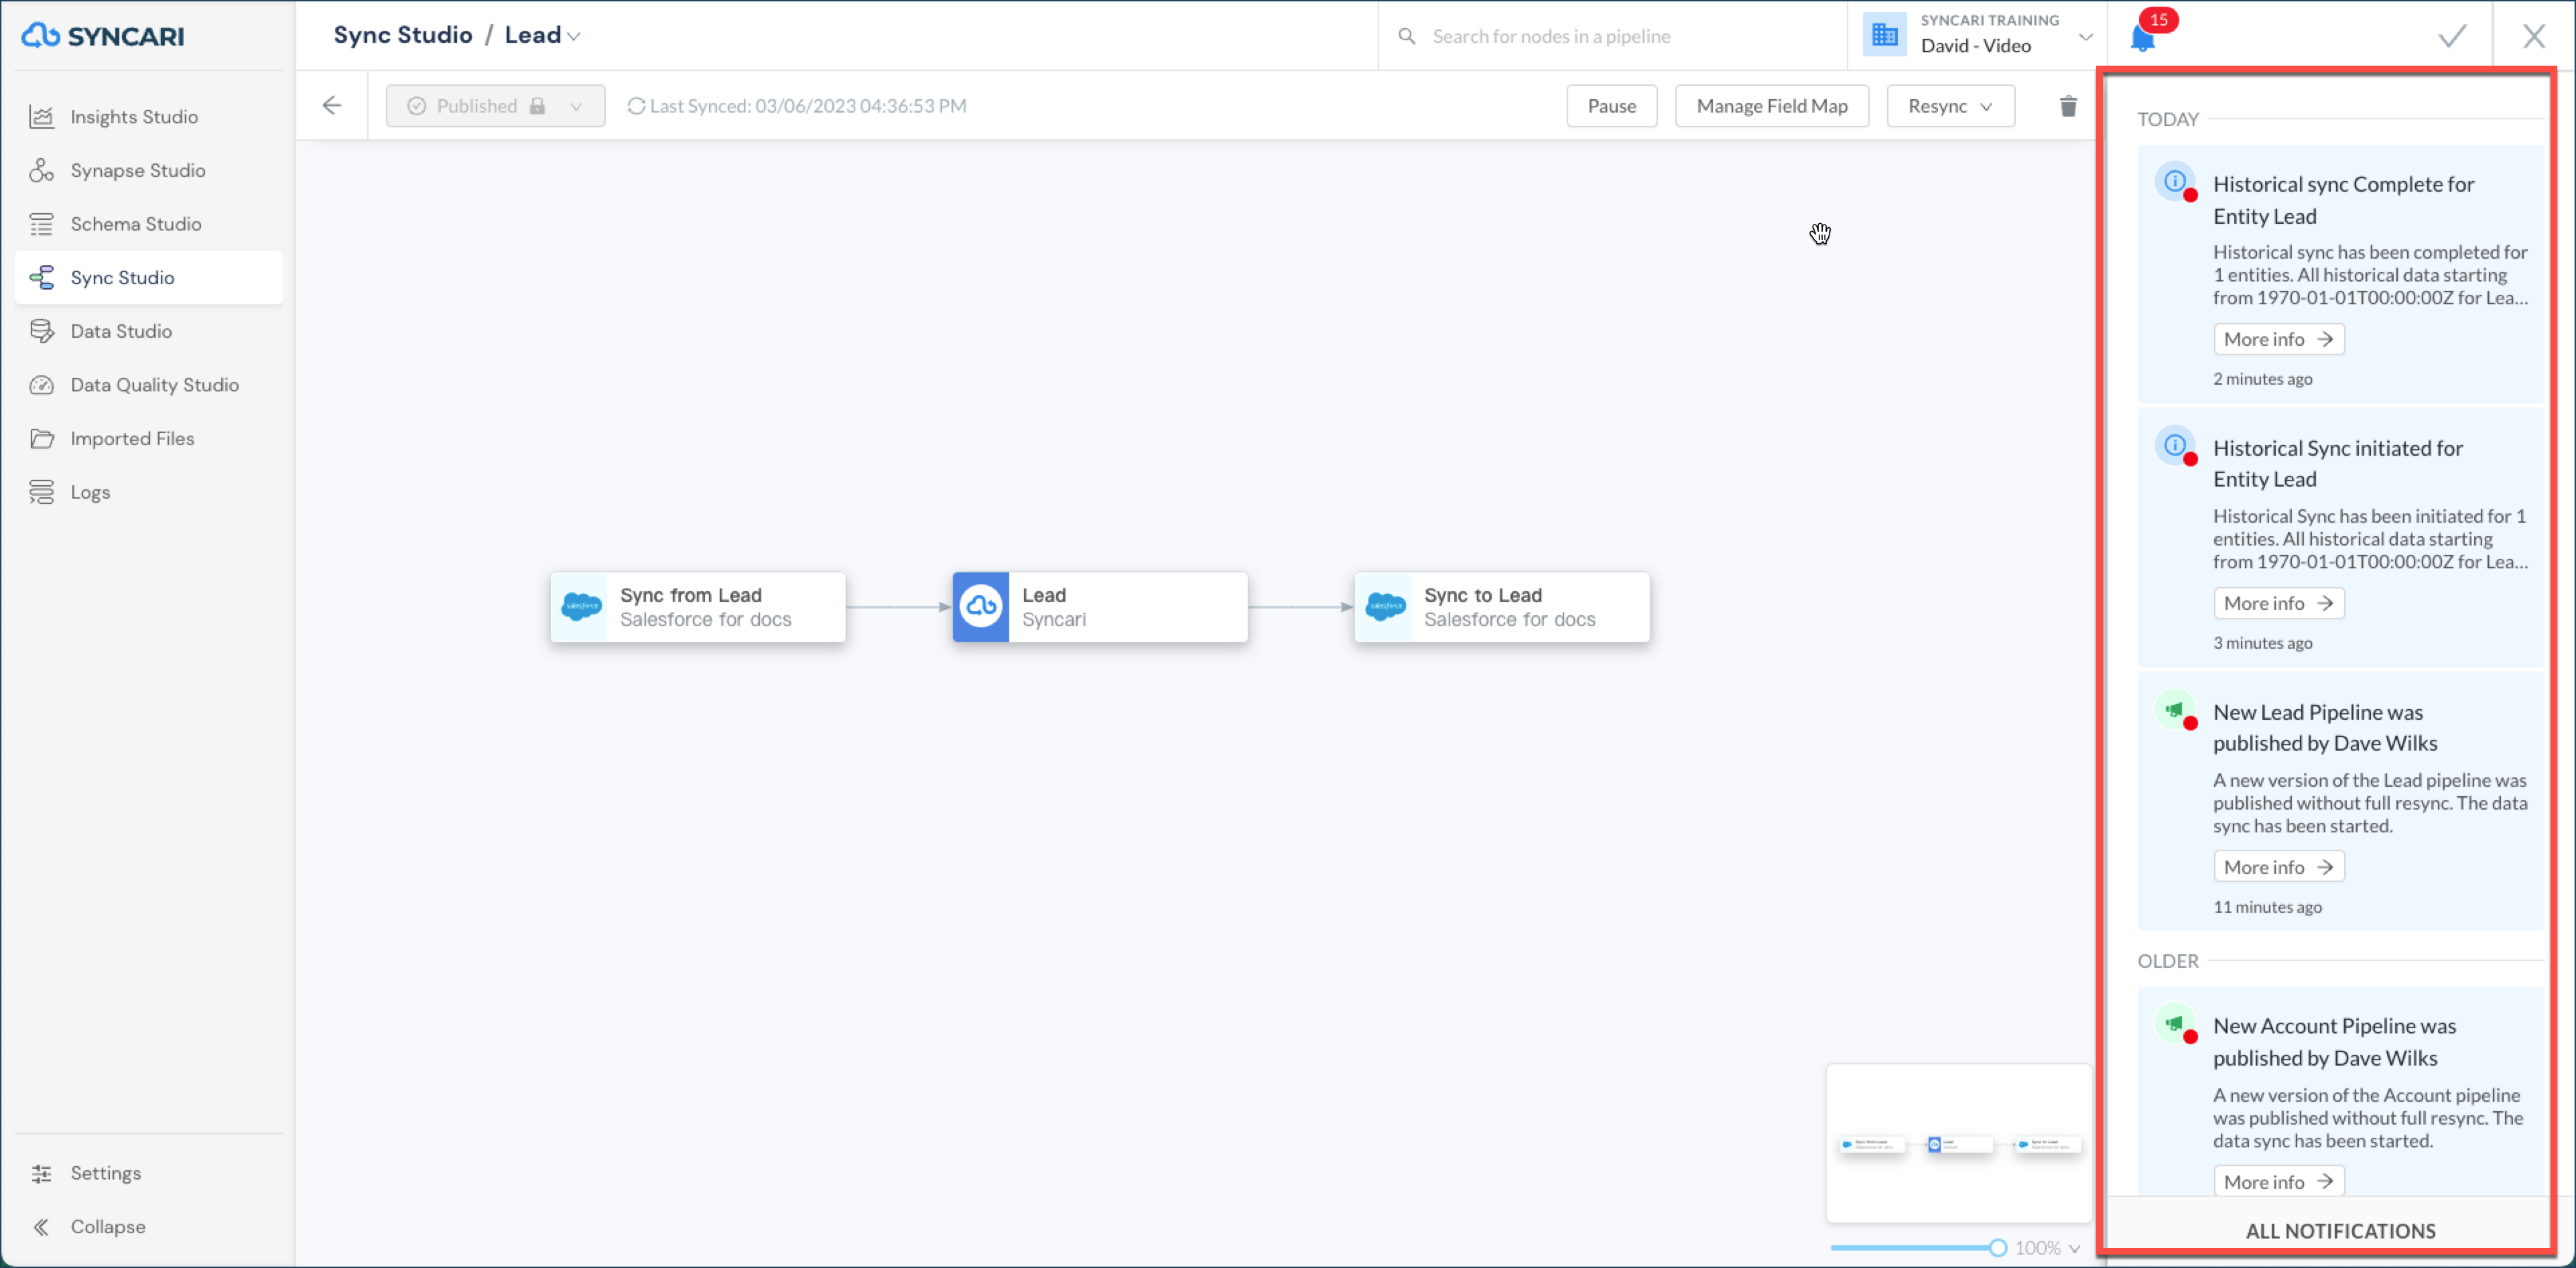Open Manage Field Map
Image resolution: width=2576 pixels, height=1268 pixels.
point(1771,106)
